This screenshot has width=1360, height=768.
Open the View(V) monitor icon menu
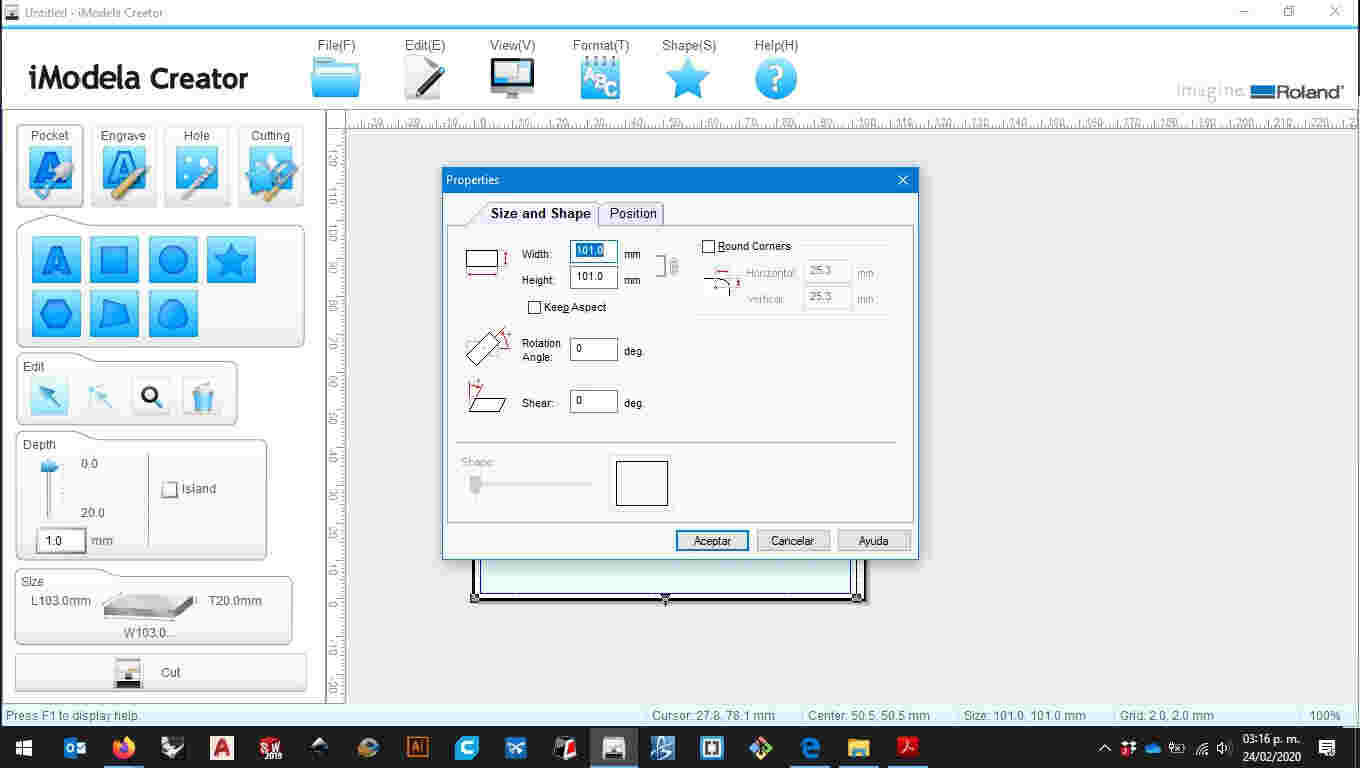coord(512,78)
